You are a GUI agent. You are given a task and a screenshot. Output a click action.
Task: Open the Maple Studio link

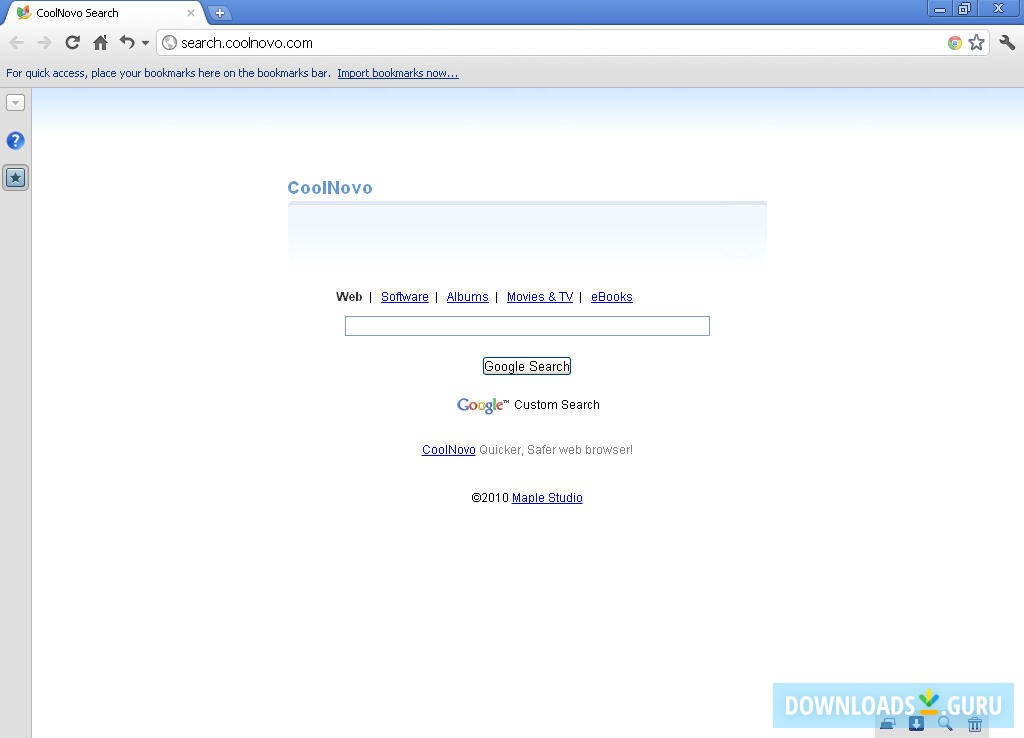[x=547, y=498]
